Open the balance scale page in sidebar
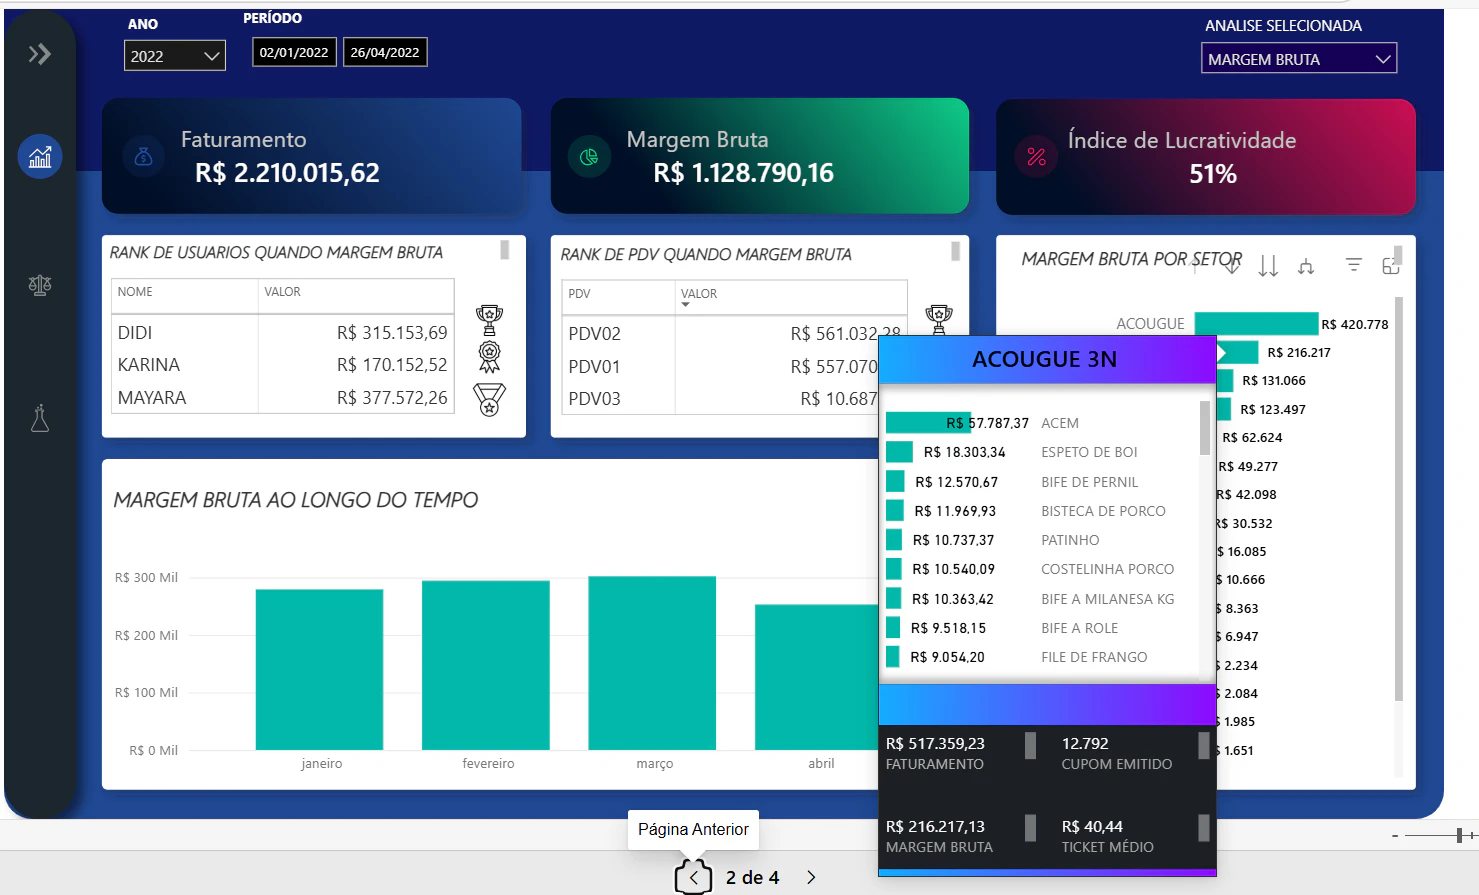1479x895 pixels. [40, 286]
